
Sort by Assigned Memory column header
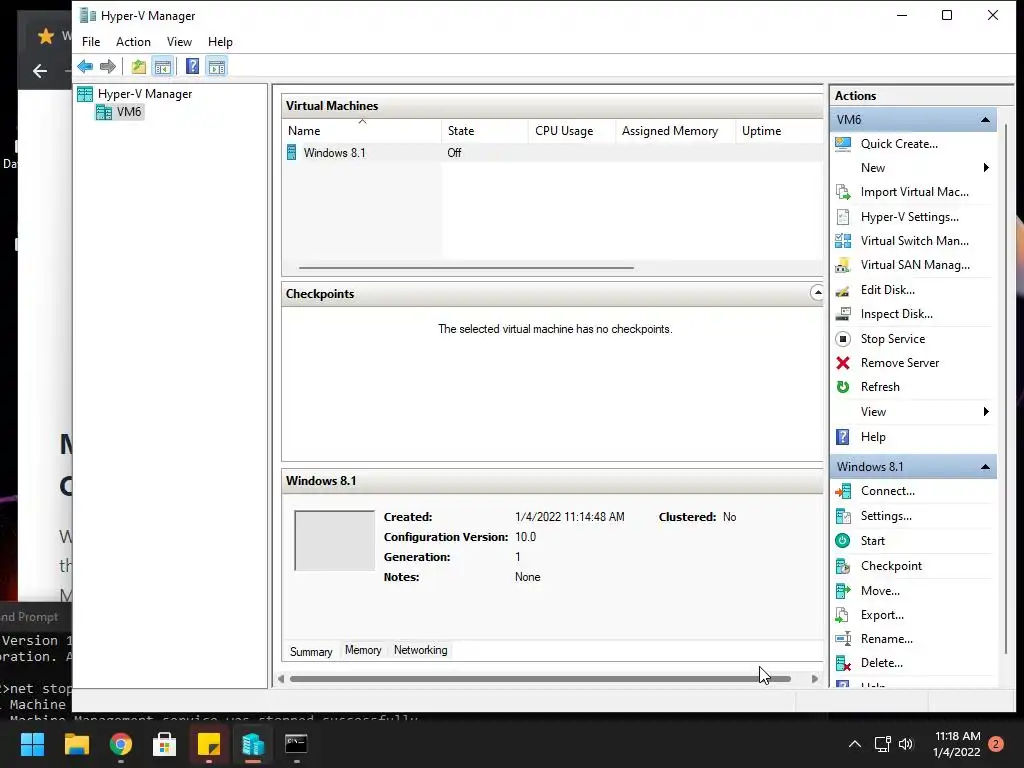[675, 131]
